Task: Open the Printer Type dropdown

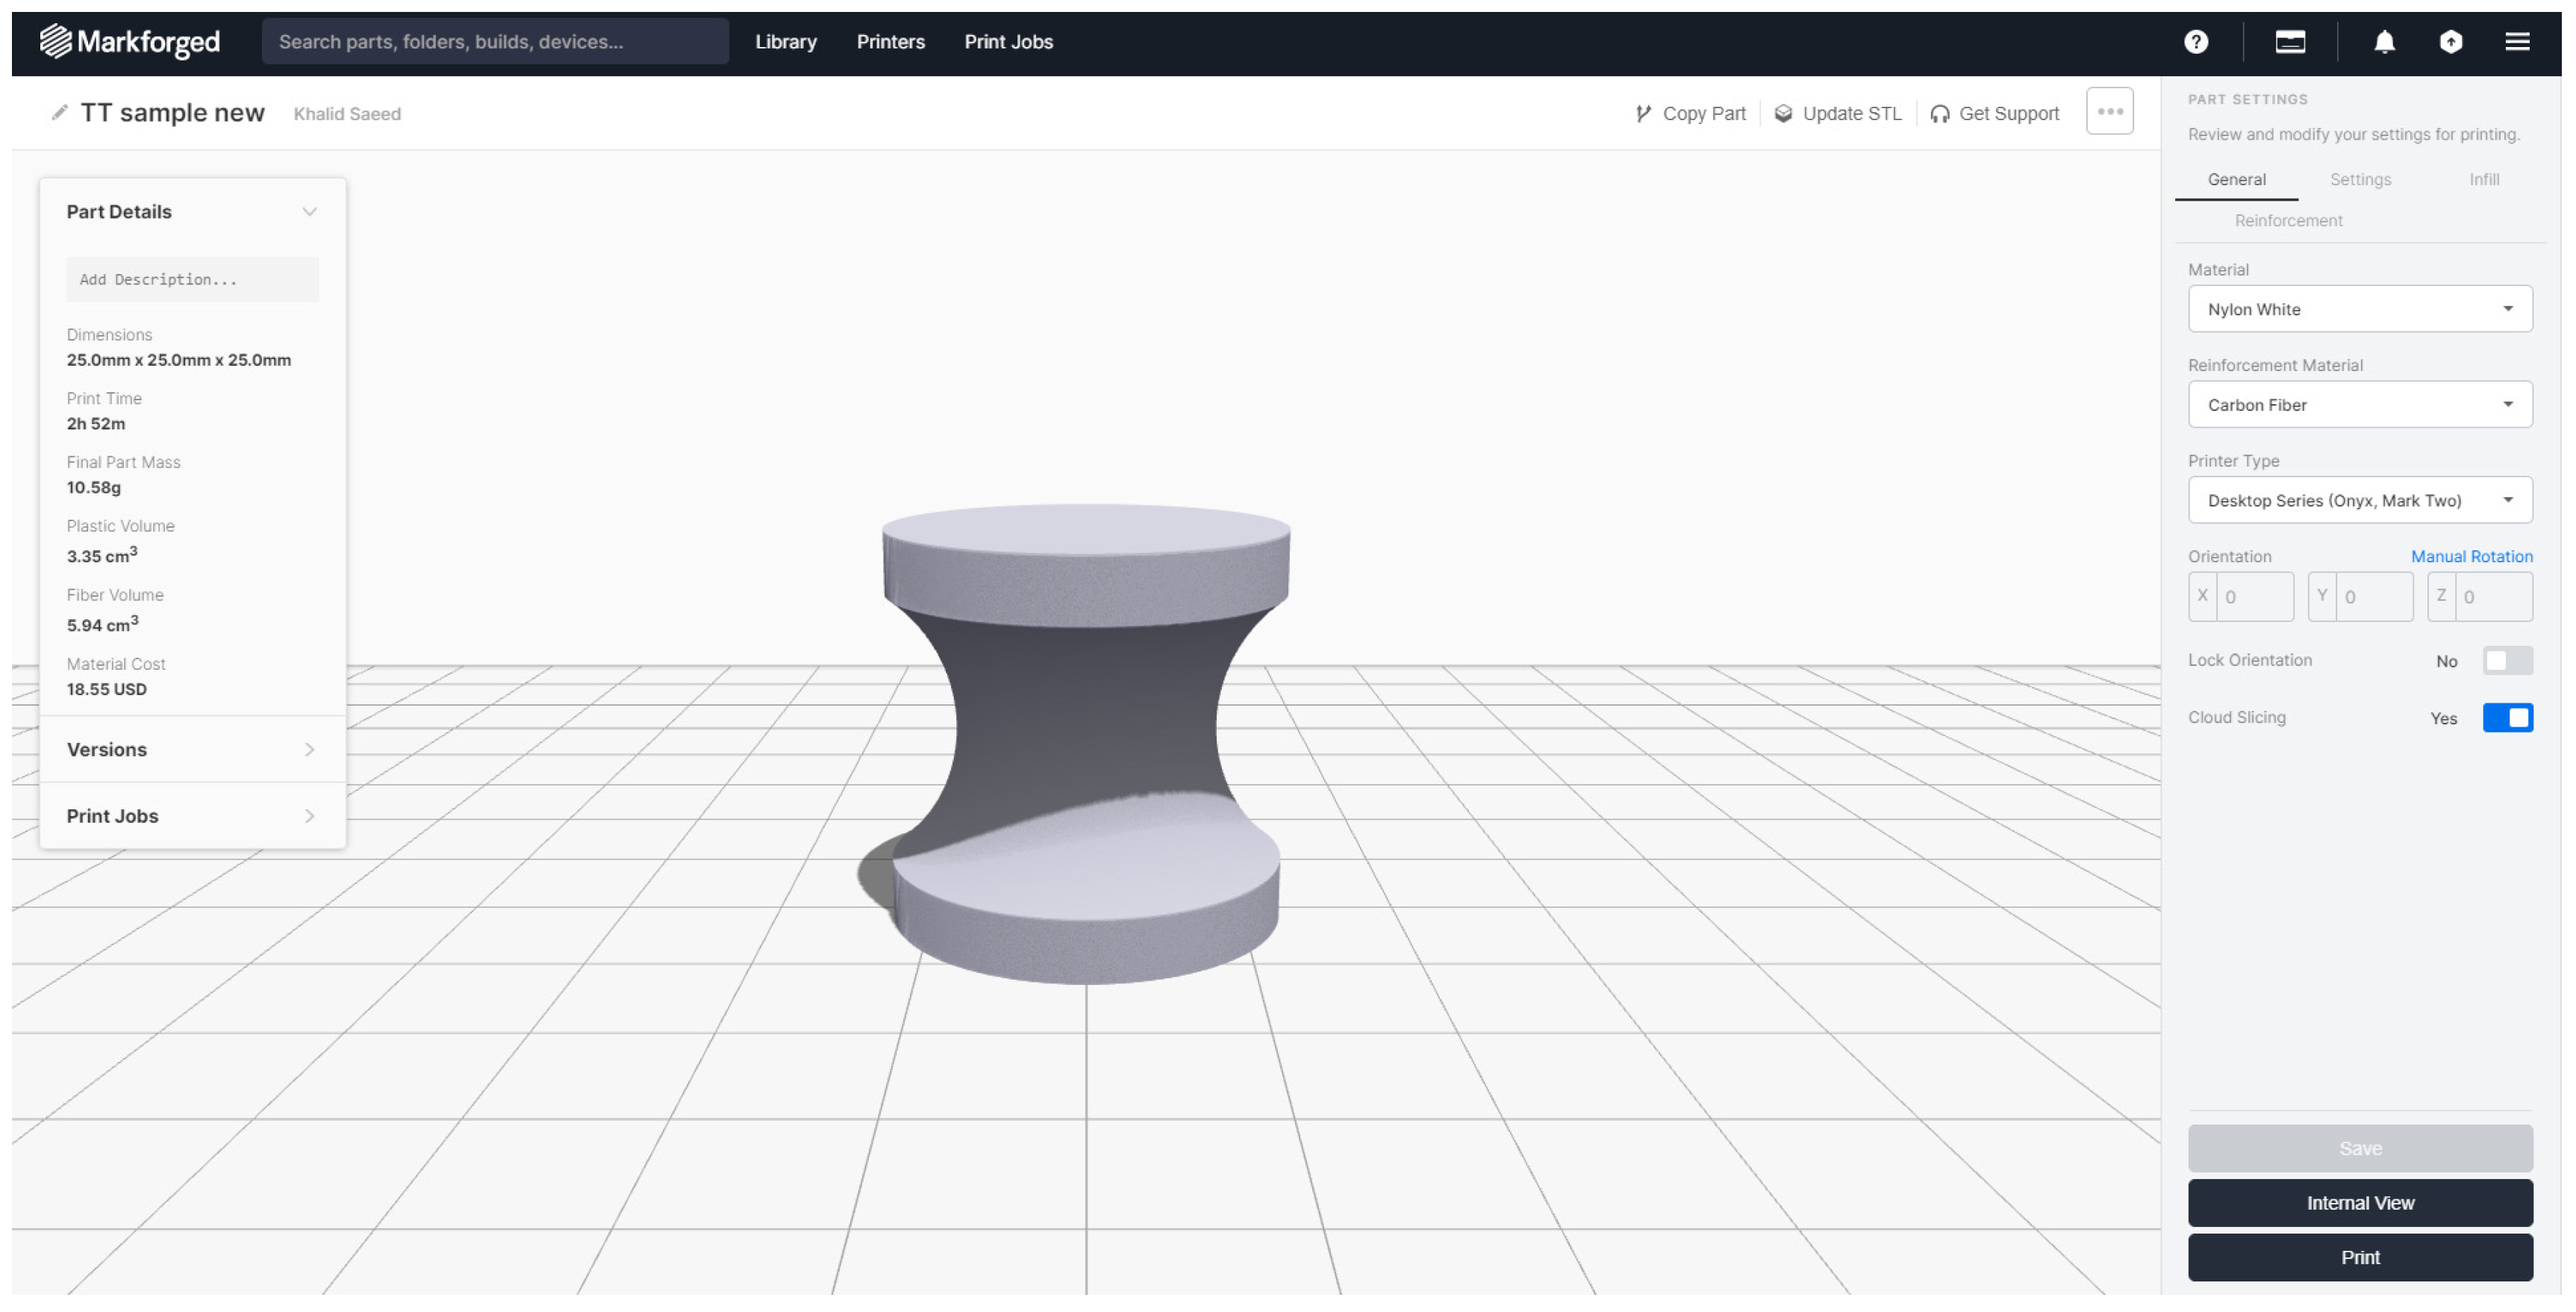Action: [2359, 500]
